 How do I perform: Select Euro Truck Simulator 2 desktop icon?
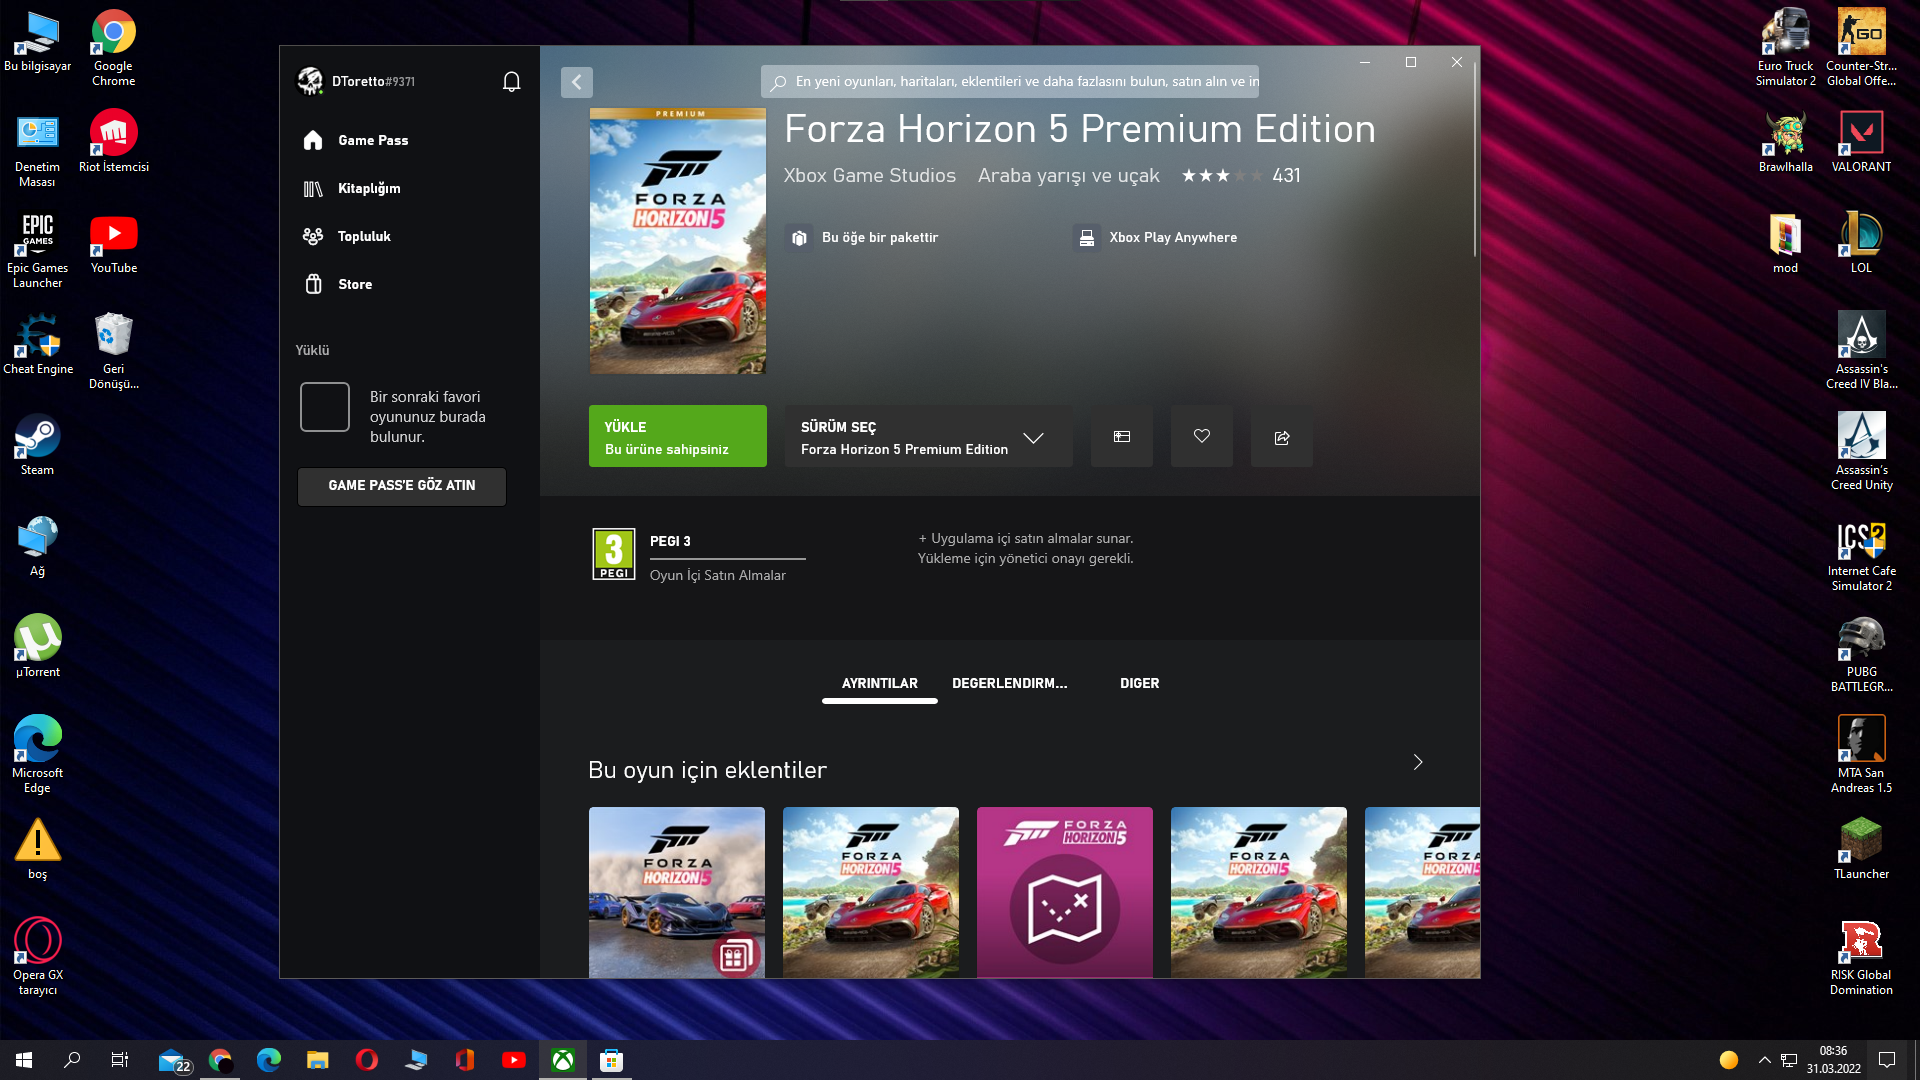[x=1785, y=48]
